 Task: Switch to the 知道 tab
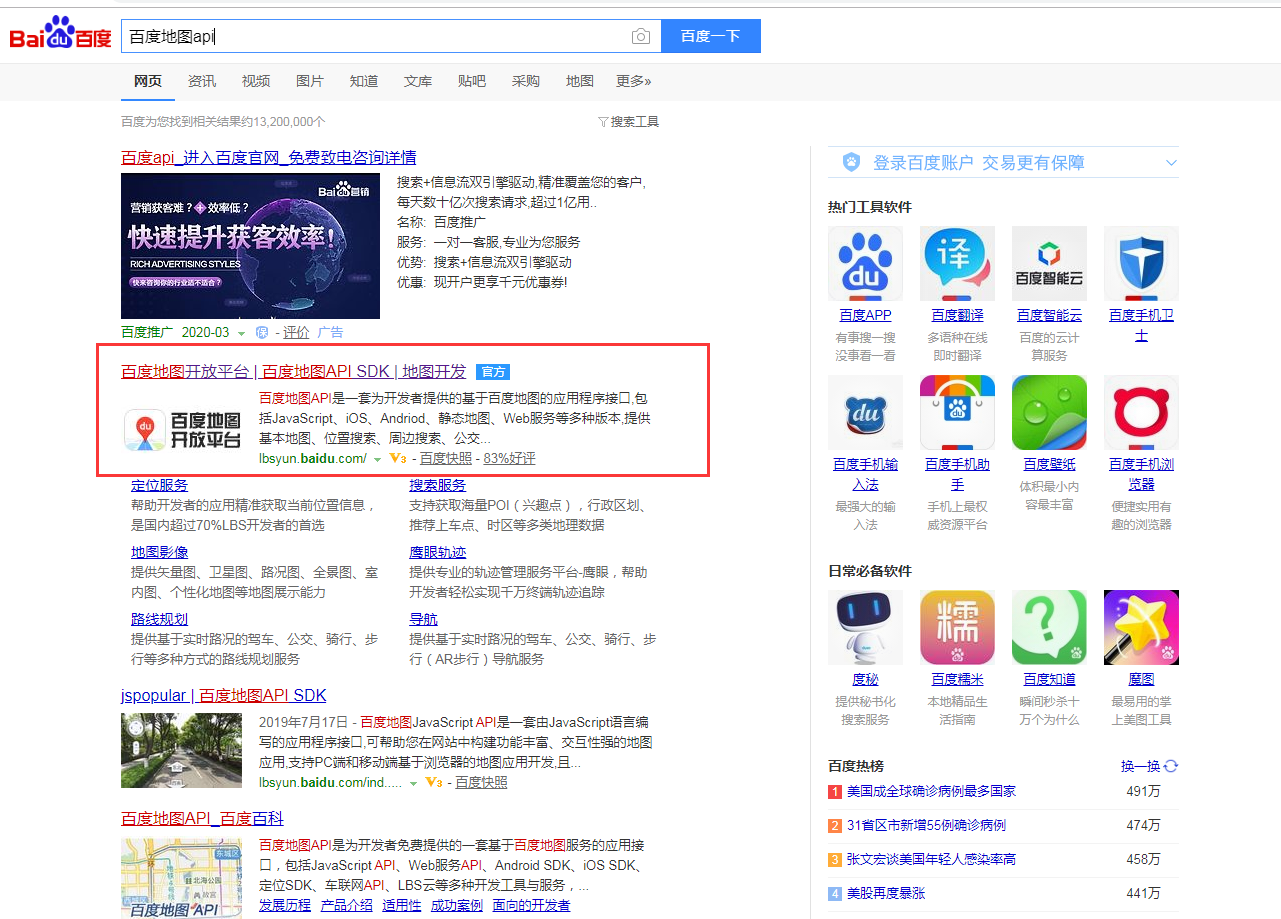click(x=364, y=81)
